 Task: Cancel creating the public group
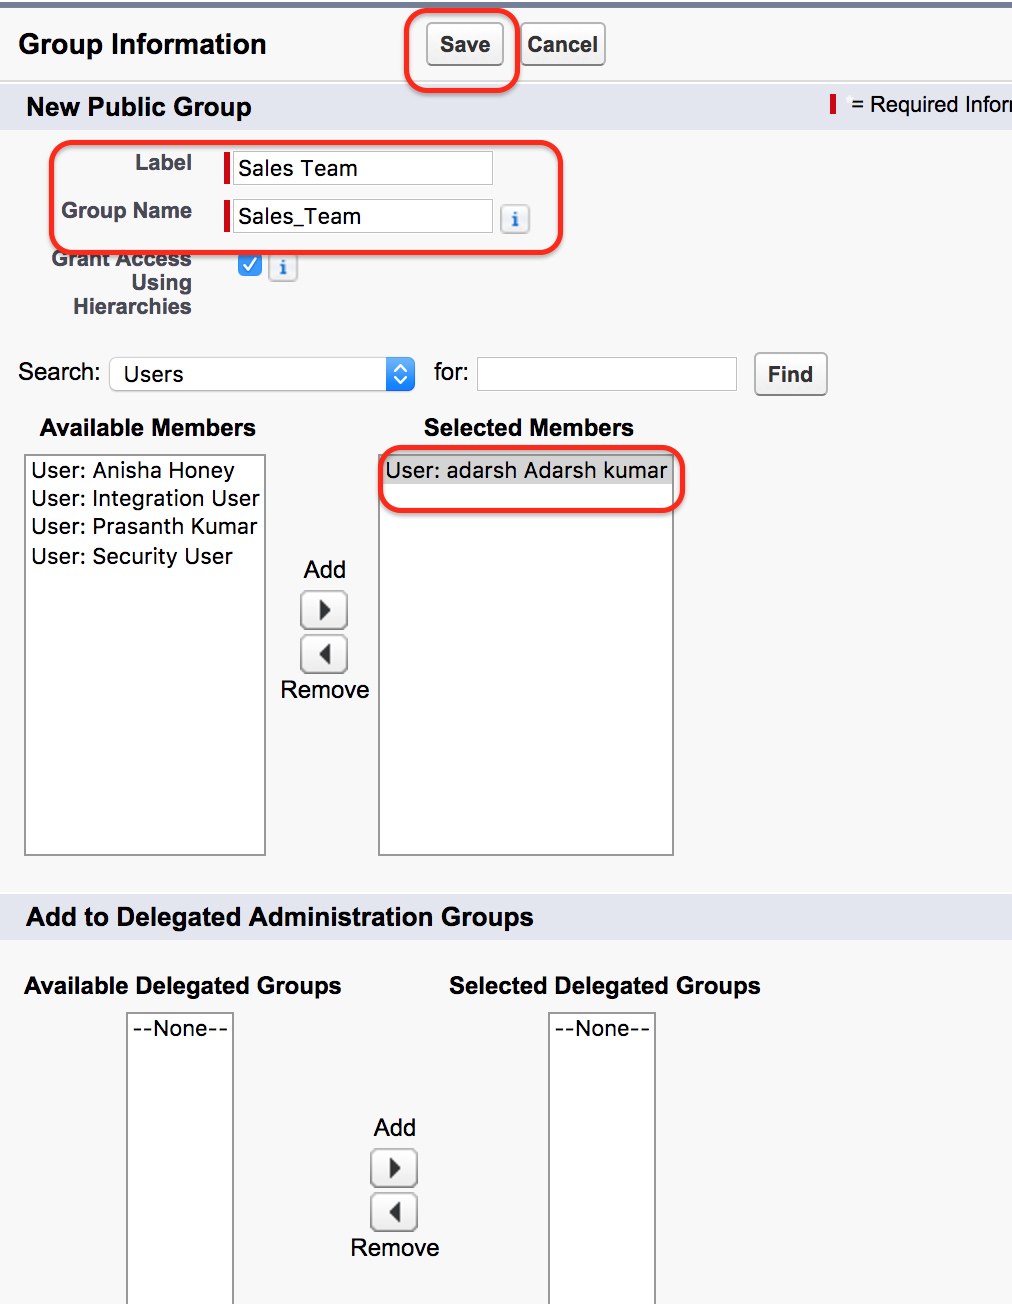(x=562, y=44)
